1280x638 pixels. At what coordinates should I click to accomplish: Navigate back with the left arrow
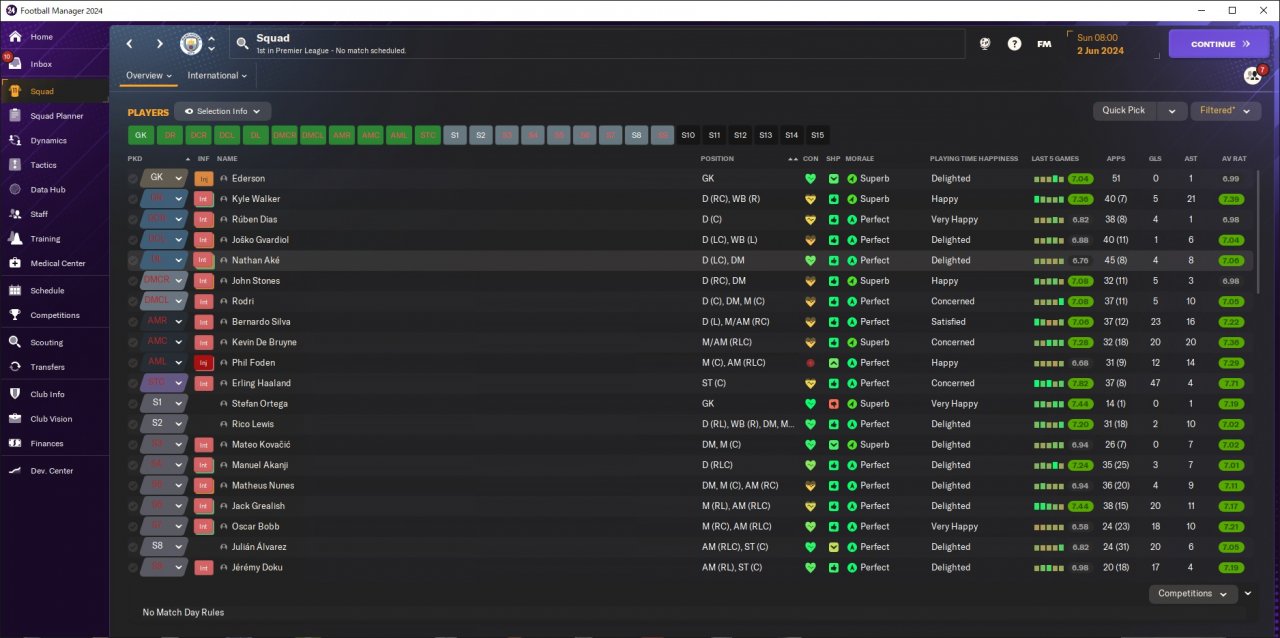click(130, 44)
